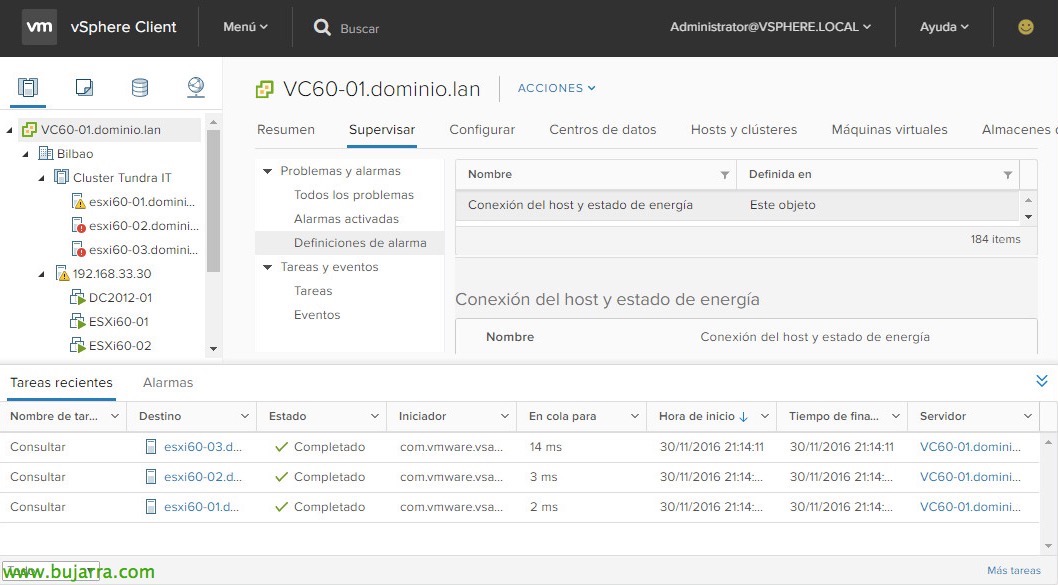
Task: Open the Hosts and Clusters inventory view icon
Action: coord(28,88)
